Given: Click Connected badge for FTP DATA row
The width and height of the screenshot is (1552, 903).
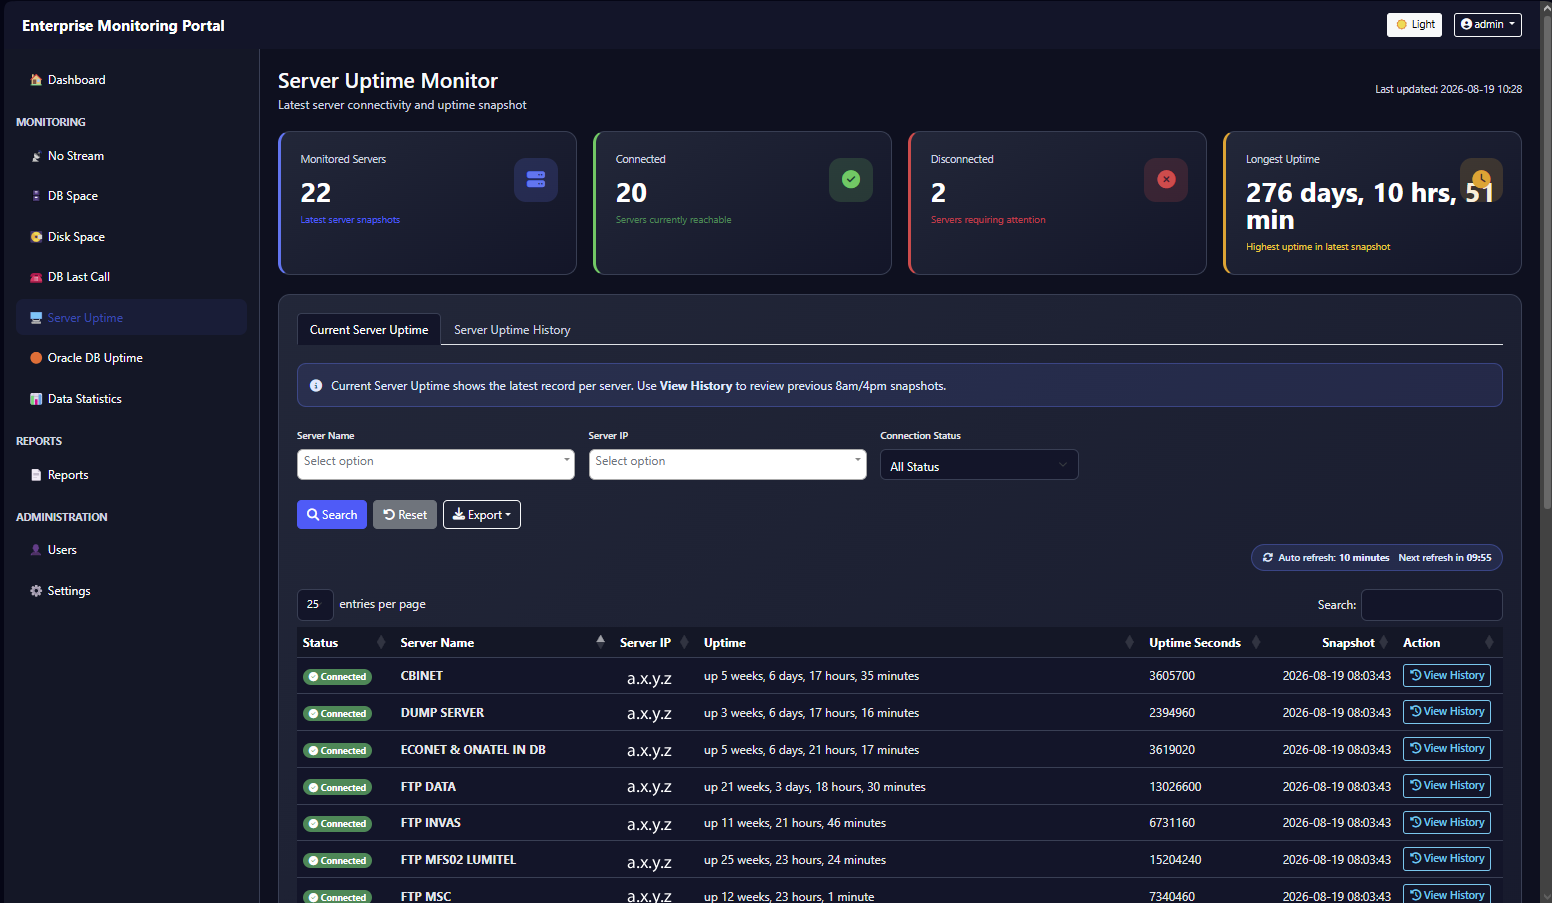Looking at the screenshot, I should (x=338, y=788).
